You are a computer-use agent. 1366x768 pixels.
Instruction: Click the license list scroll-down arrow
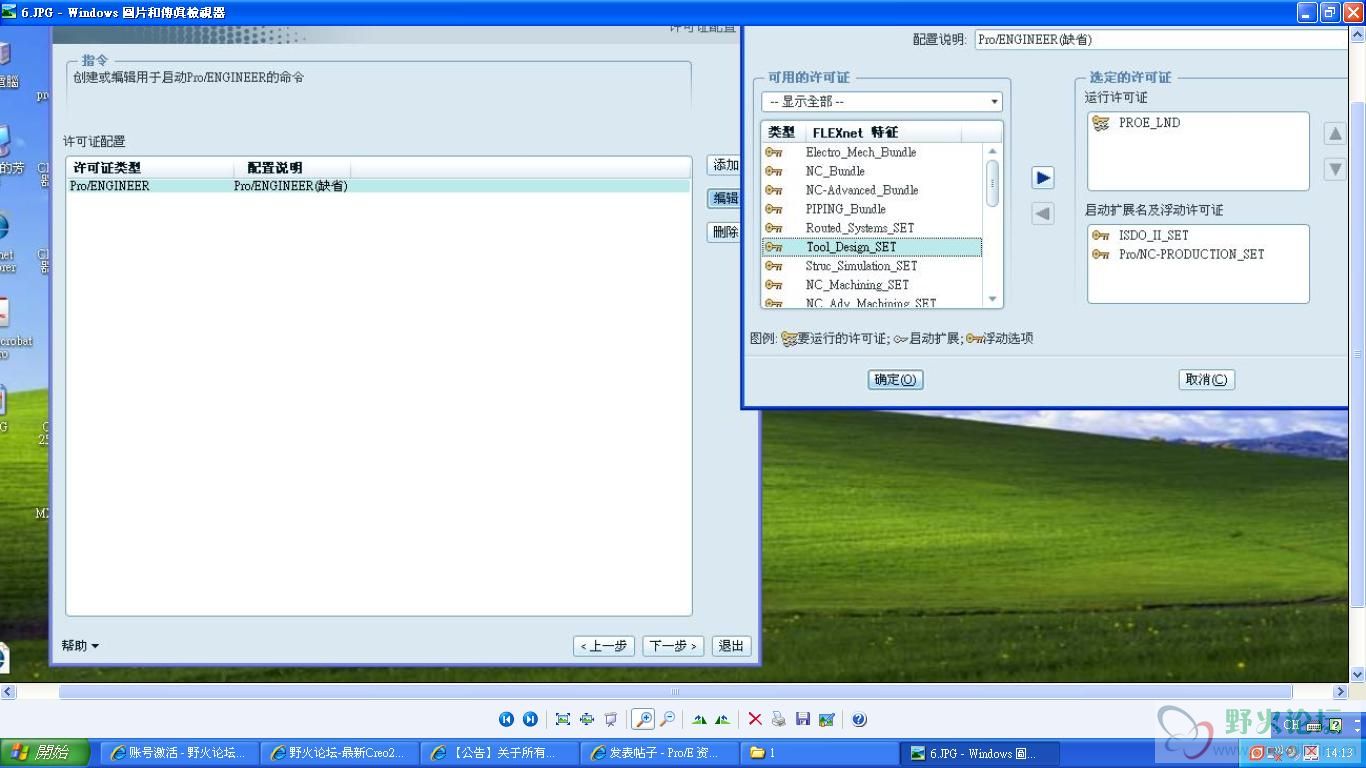coord(992,299)
